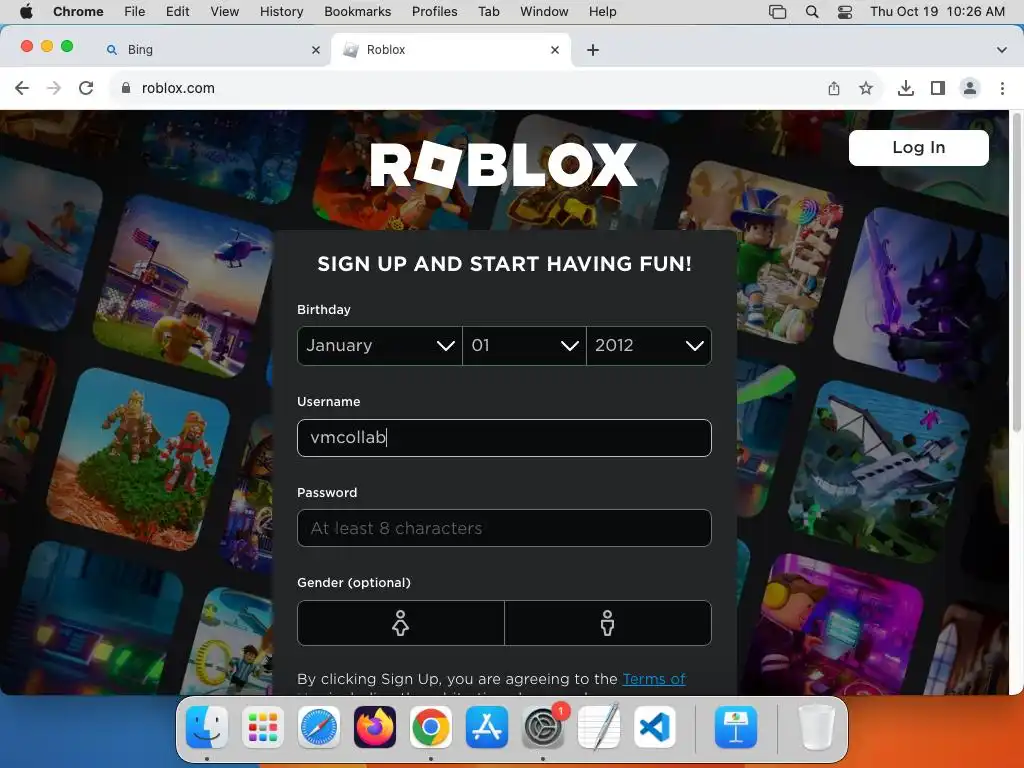This screenshot has width=1024, height=768.
Task: Open the birthday month dropdown
Action: [379, 345]
